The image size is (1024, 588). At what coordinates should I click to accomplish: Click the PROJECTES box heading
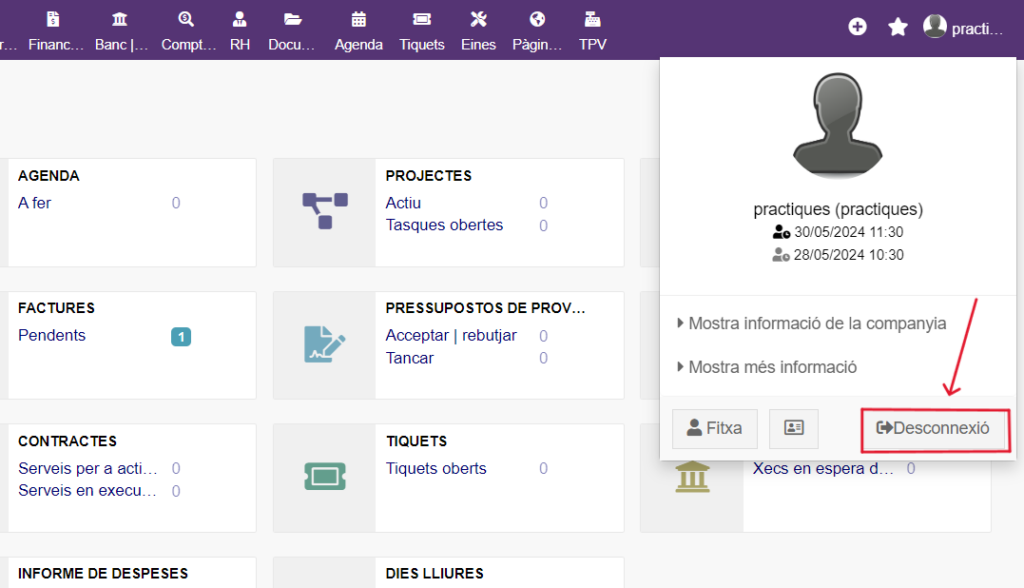(x=428, y=176)
